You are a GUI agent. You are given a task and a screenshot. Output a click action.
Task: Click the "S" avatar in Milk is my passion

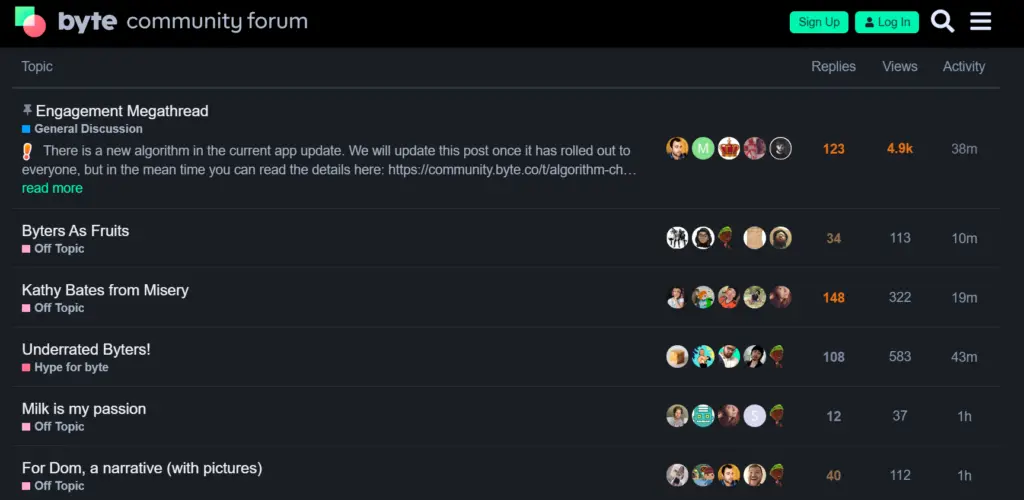point(755,416)
